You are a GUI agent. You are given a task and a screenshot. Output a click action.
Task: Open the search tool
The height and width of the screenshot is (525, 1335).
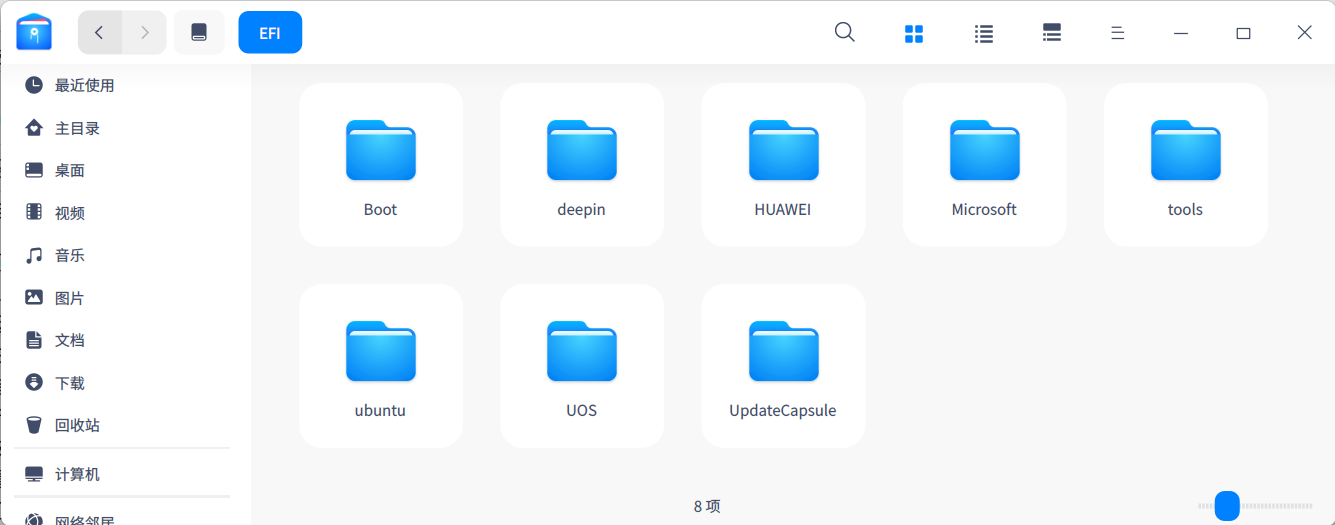point(845,32)
